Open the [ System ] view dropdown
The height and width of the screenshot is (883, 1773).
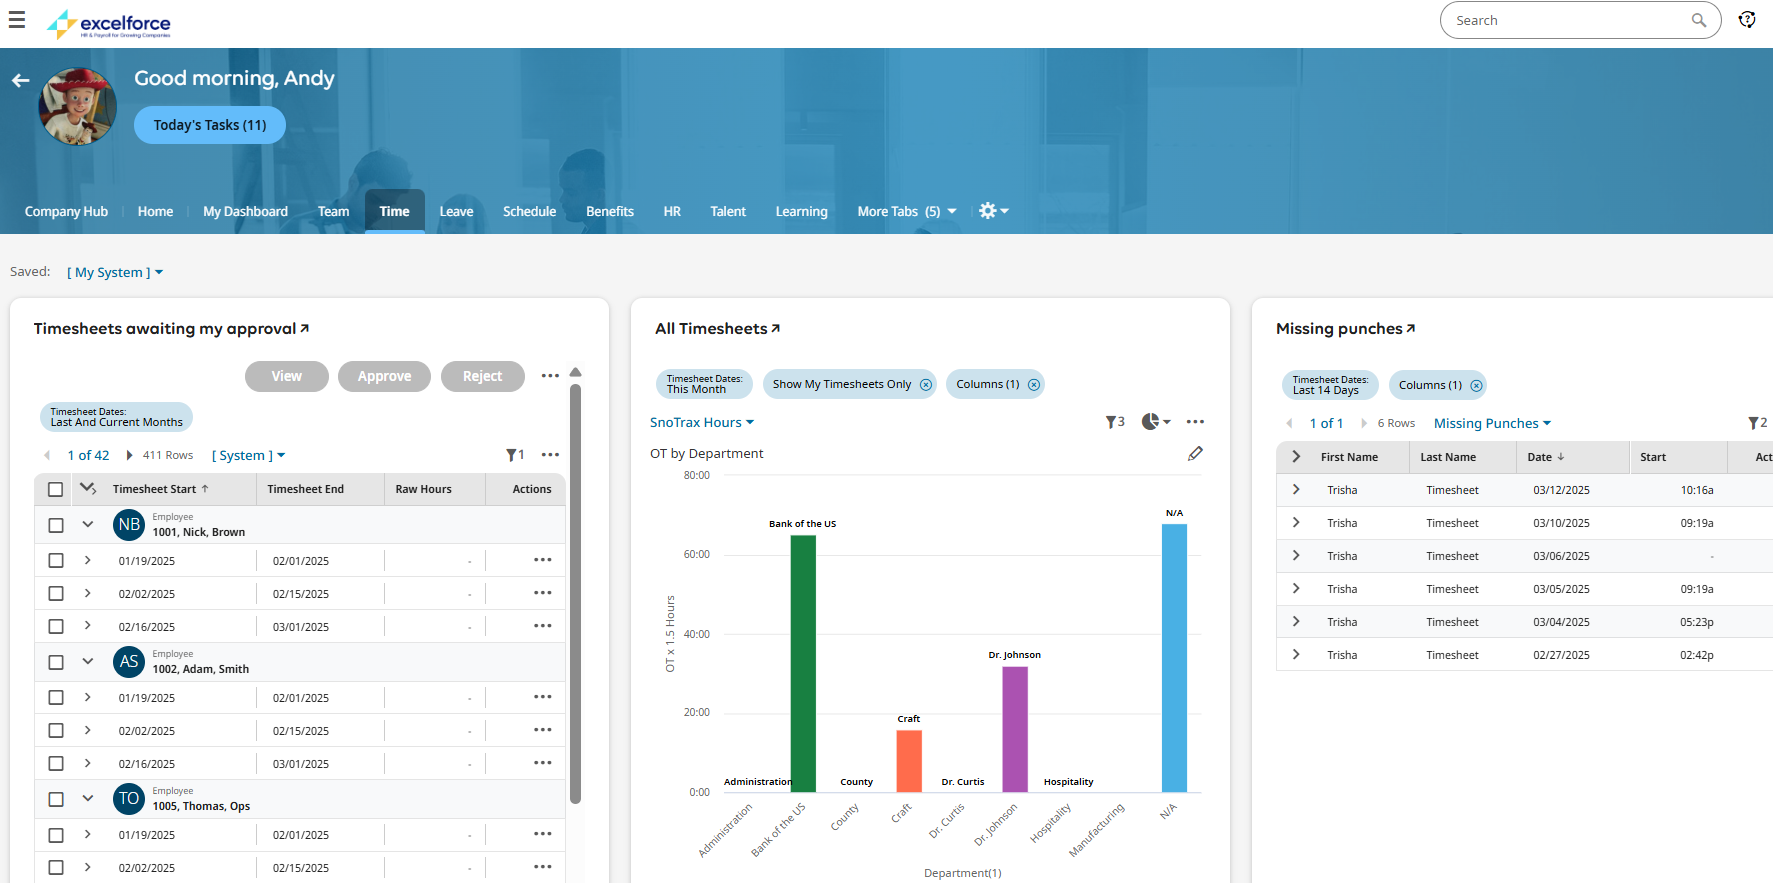248,455
